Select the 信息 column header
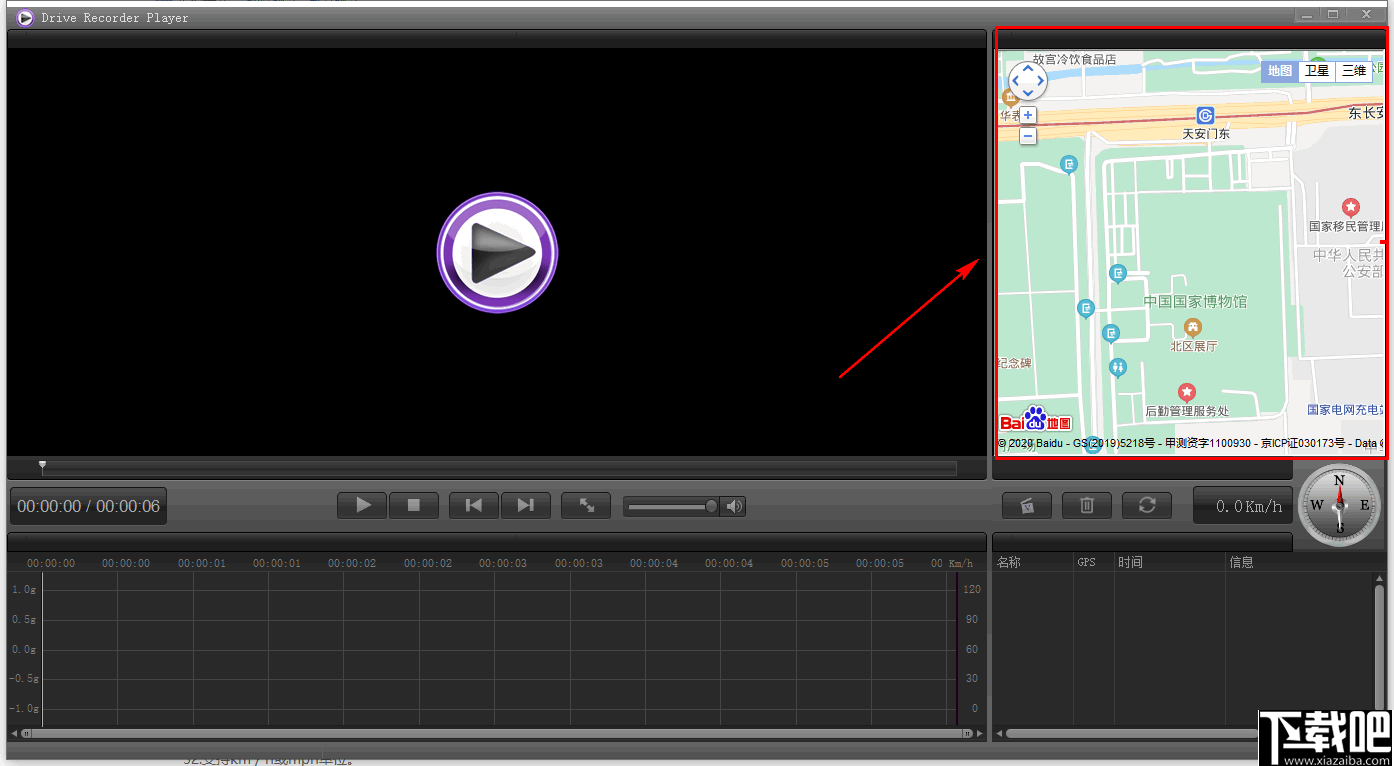1394x766 pixels. [x=1241, y=561]
